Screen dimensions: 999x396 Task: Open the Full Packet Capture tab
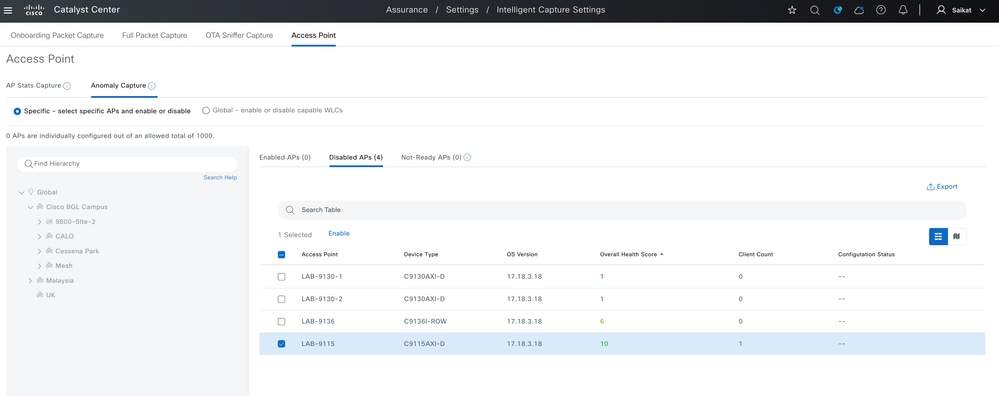click(155, 36)
